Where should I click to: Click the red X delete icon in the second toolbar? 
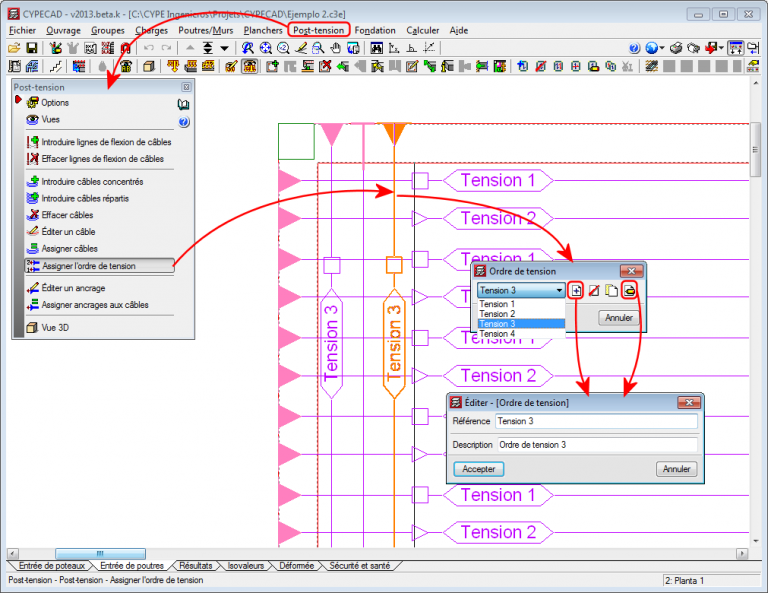point(325,66)
